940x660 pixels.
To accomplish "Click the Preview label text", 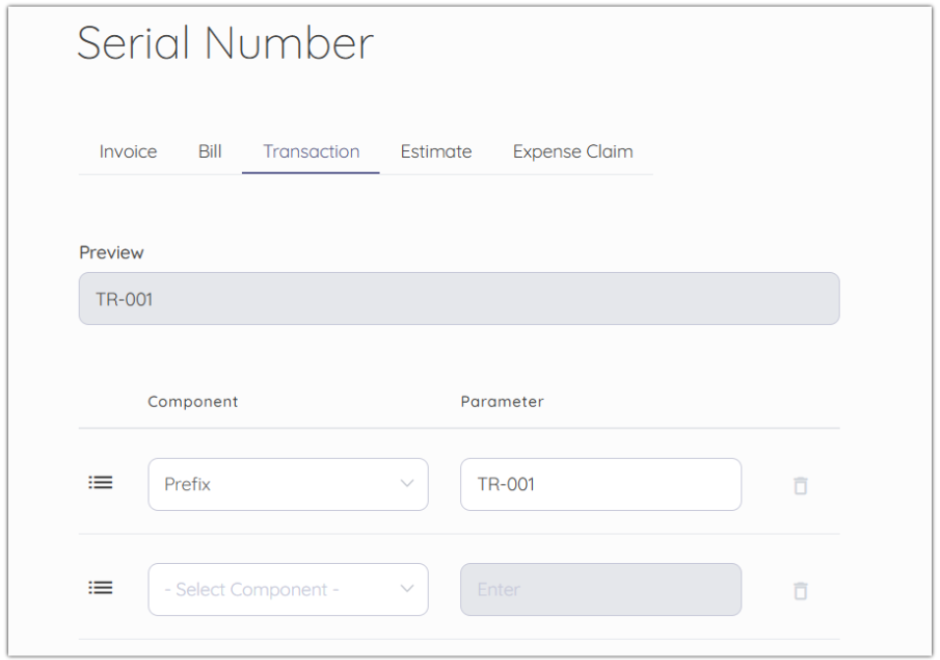I will click(x=112, y=253).
